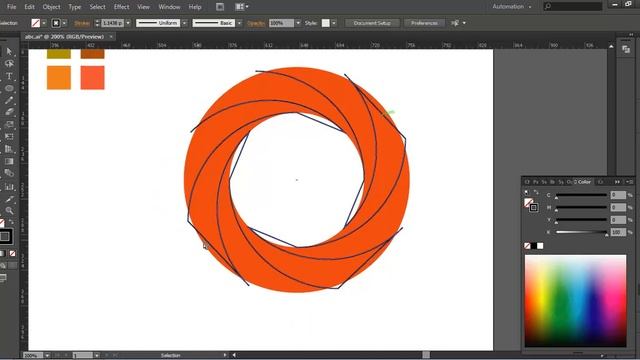Open the Go to Bridge icon
640x360 pixels.
pos(220,7)
